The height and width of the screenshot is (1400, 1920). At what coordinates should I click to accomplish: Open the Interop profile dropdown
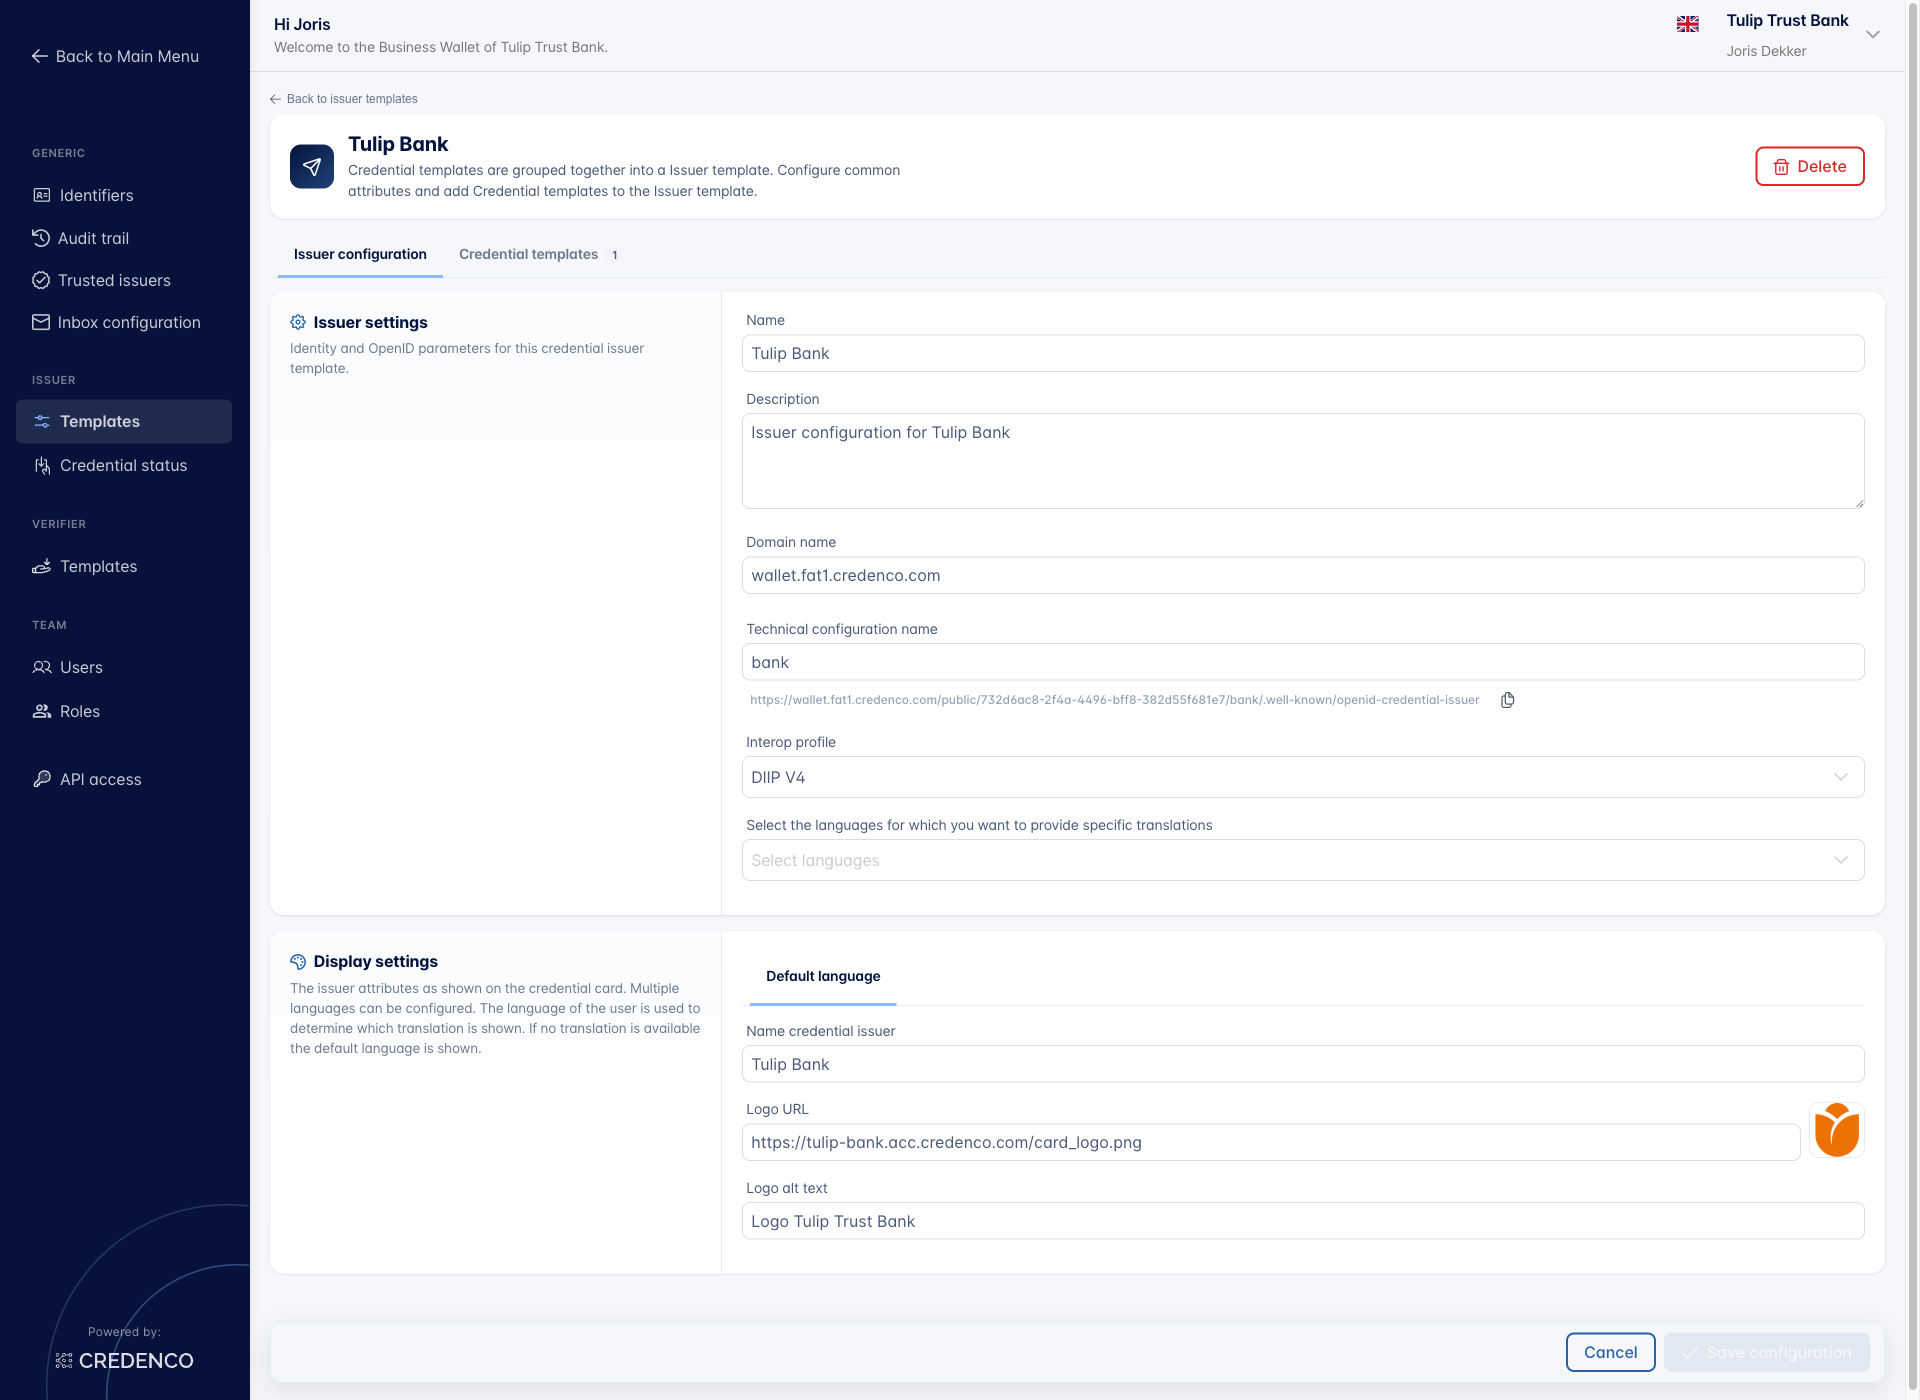(1303, 777)
